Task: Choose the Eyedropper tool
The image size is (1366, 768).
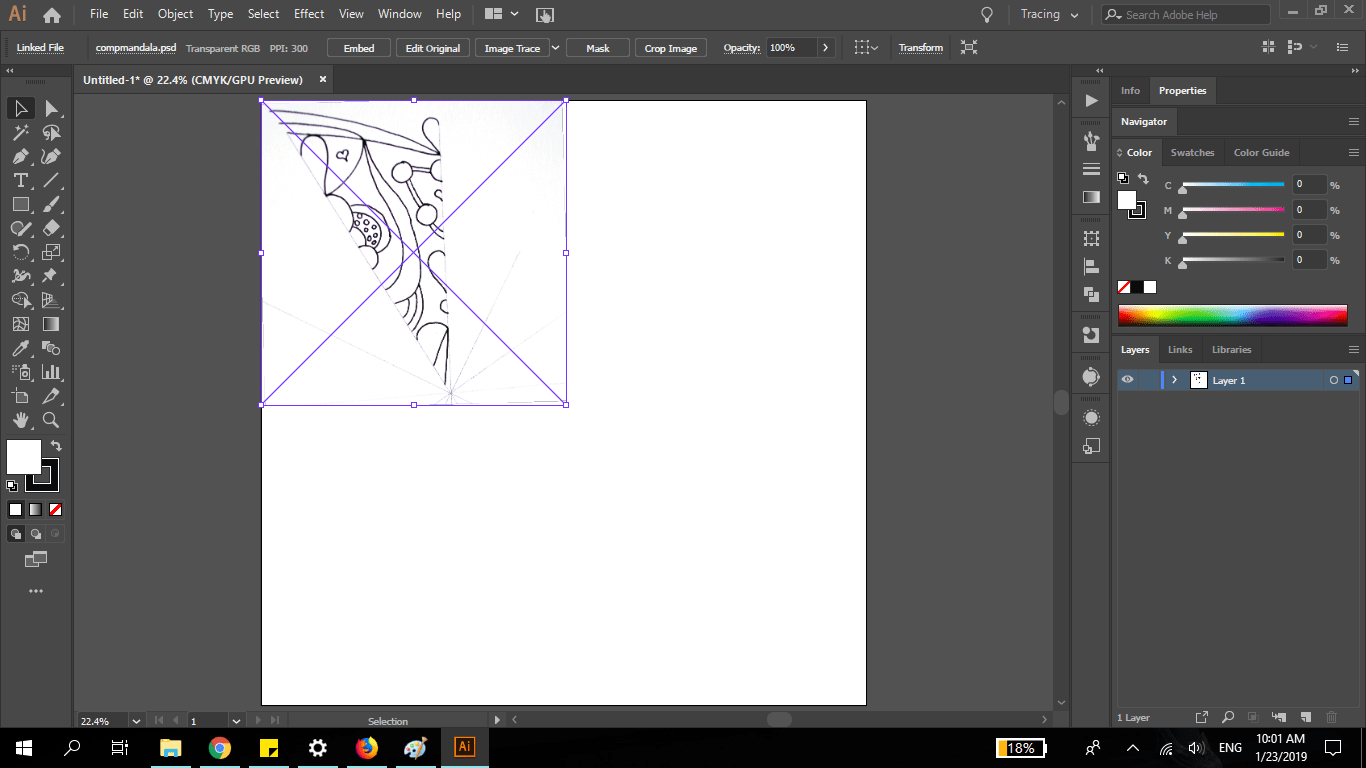Action: [20, 348]
